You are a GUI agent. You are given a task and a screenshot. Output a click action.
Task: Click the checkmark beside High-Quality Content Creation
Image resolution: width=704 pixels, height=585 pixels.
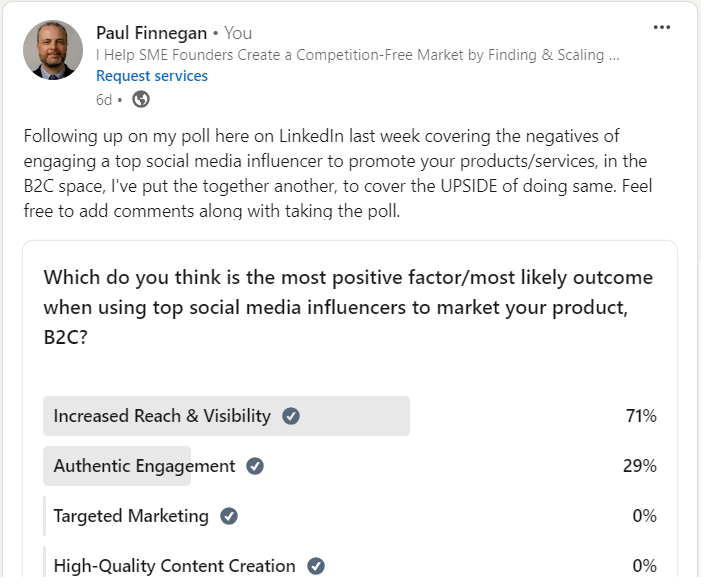(316, 566)
